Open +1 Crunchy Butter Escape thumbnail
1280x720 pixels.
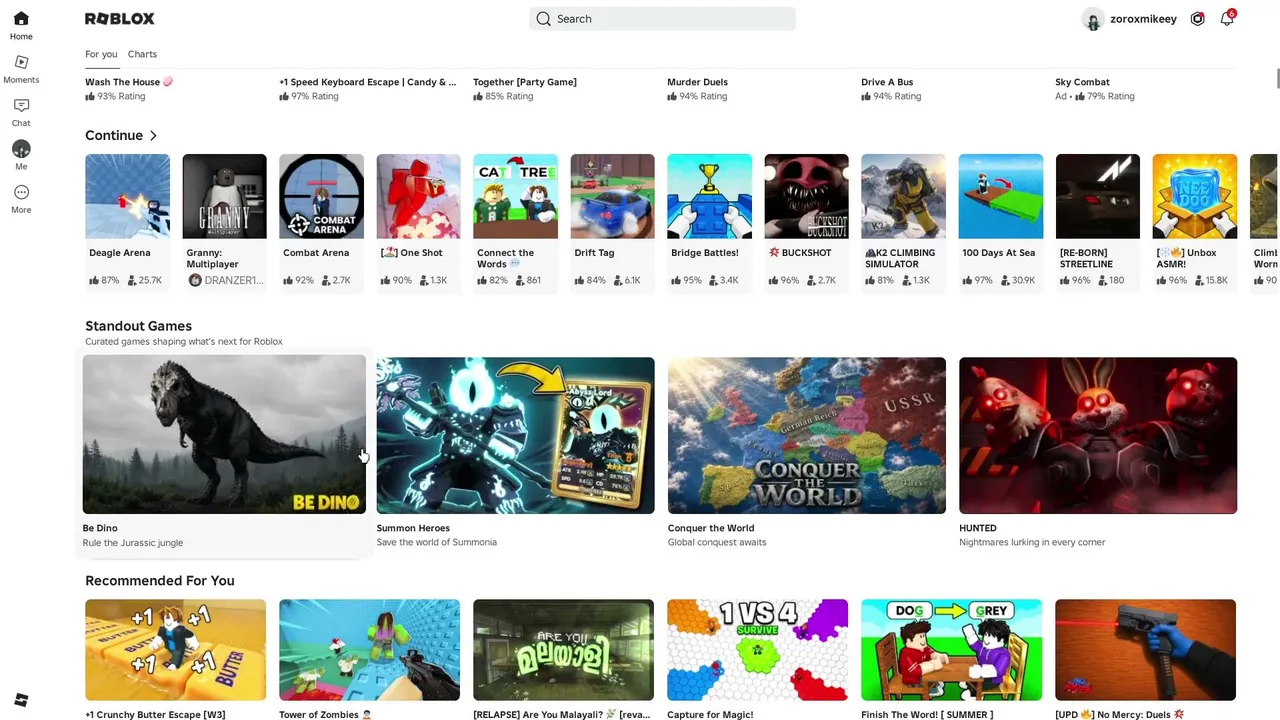click(175, 650)
